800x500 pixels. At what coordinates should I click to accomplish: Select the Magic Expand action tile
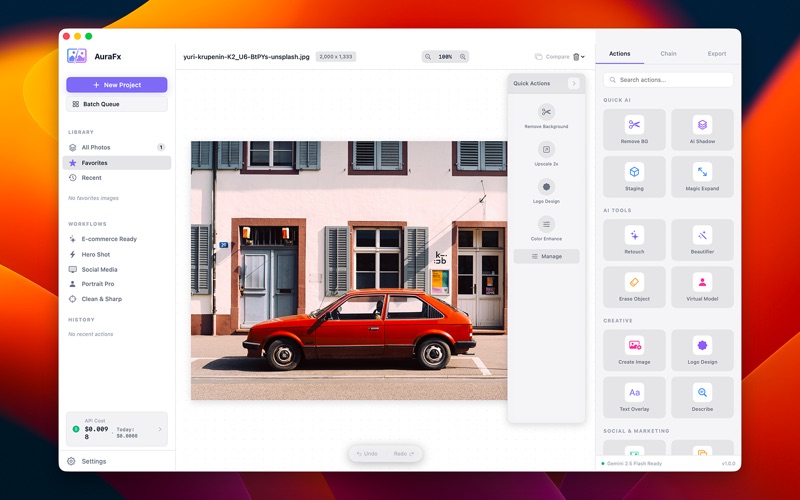[703, 177]
